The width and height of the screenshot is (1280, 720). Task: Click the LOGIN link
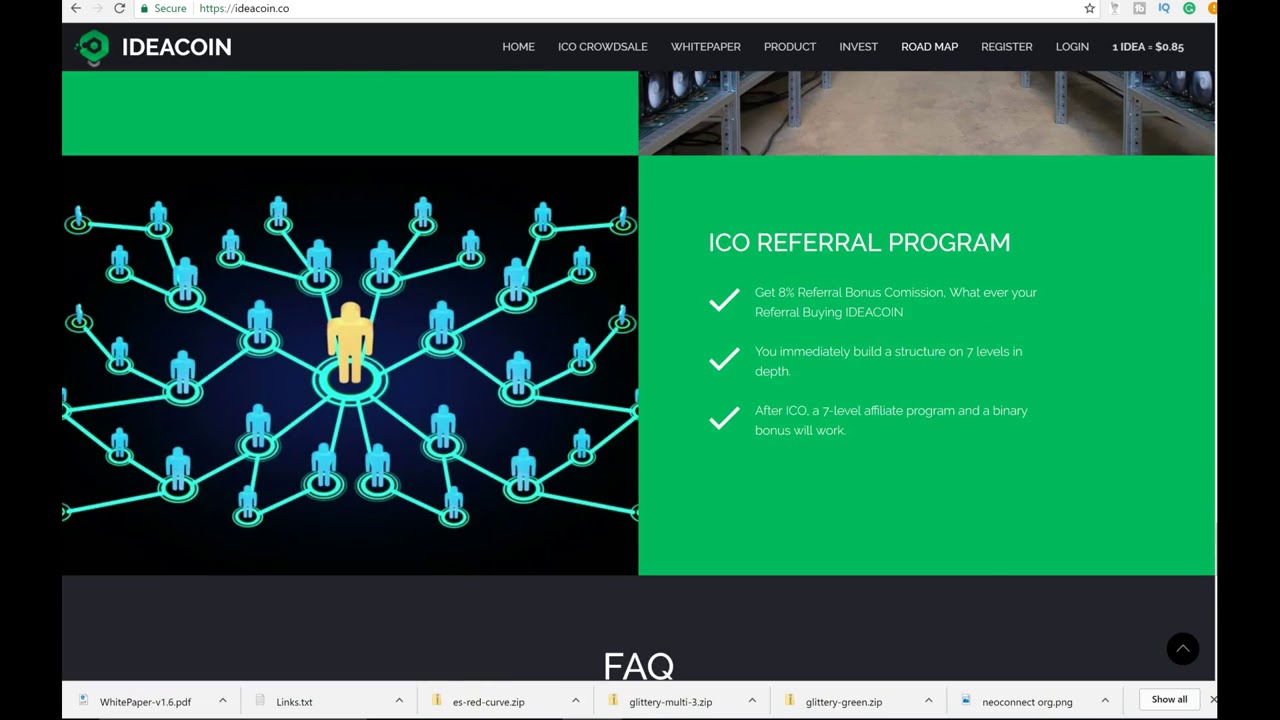[x=1072, y=47]
